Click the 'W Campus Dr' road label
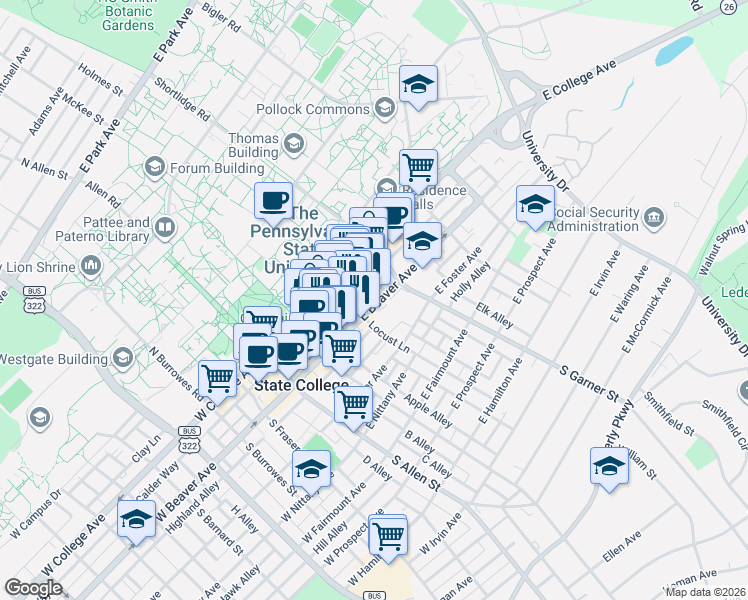 click(x=36, y=514)
